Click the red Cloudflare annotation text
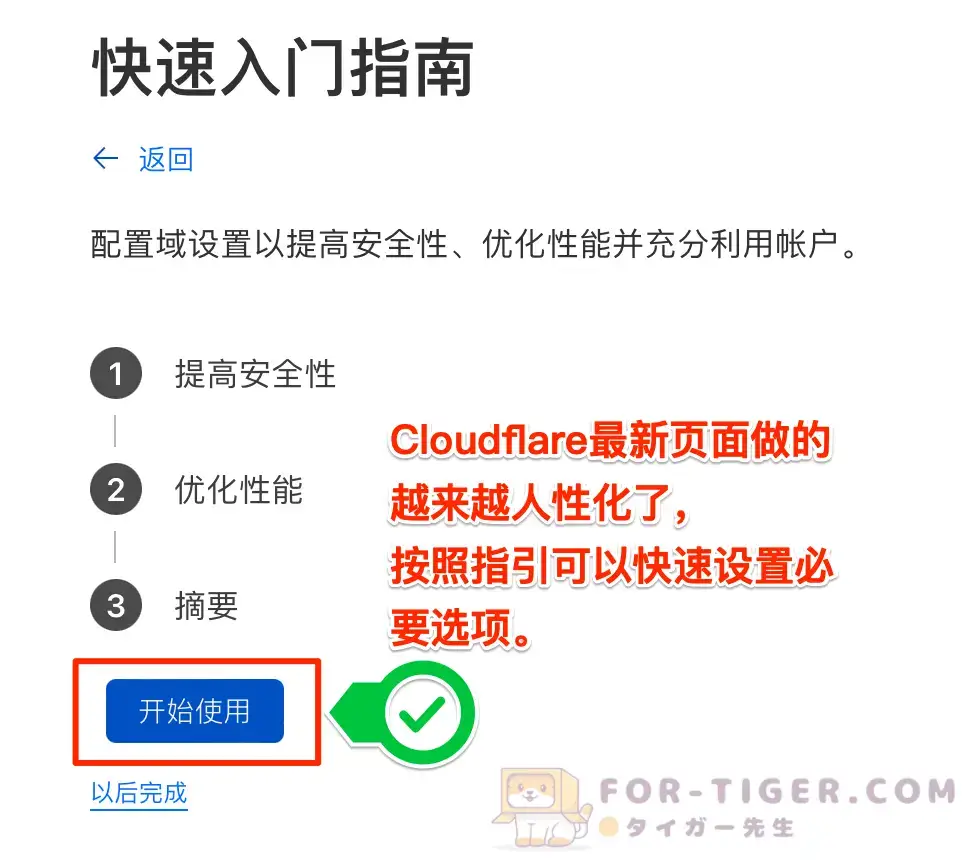This screenshot has width=970, height=860. (x=611, y=535)
